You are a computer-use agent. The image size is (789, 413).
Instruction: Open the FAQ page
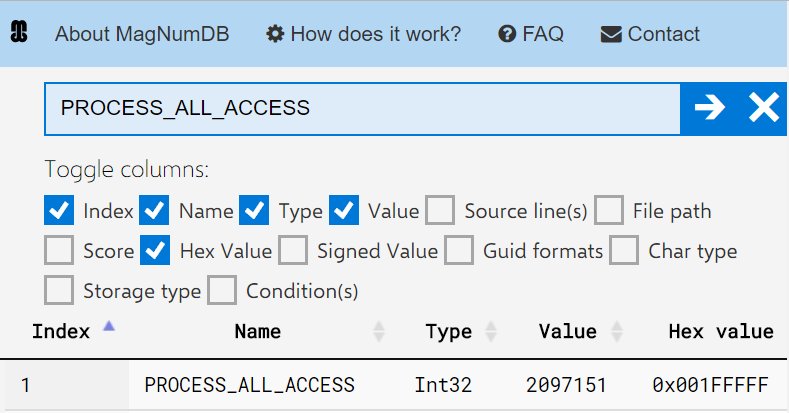[543, 34]
